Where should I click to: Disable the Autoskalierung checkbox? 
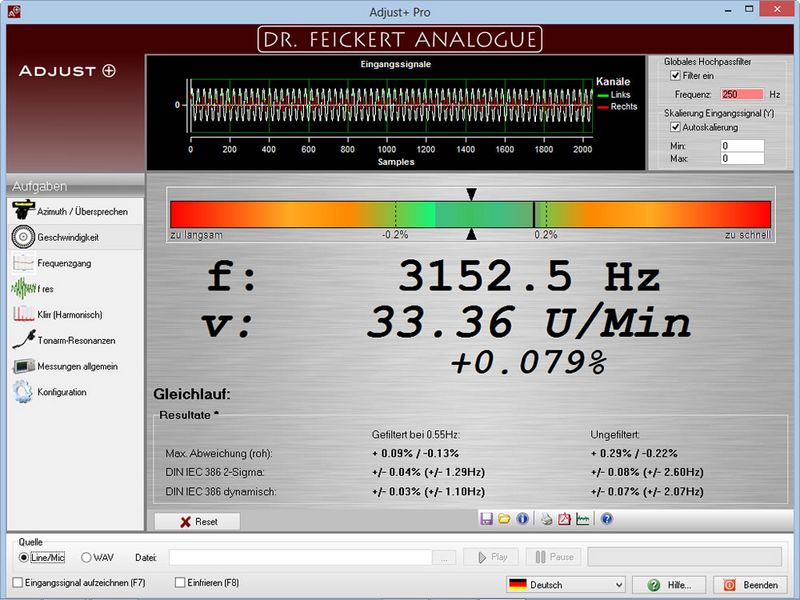coord(676,127)
